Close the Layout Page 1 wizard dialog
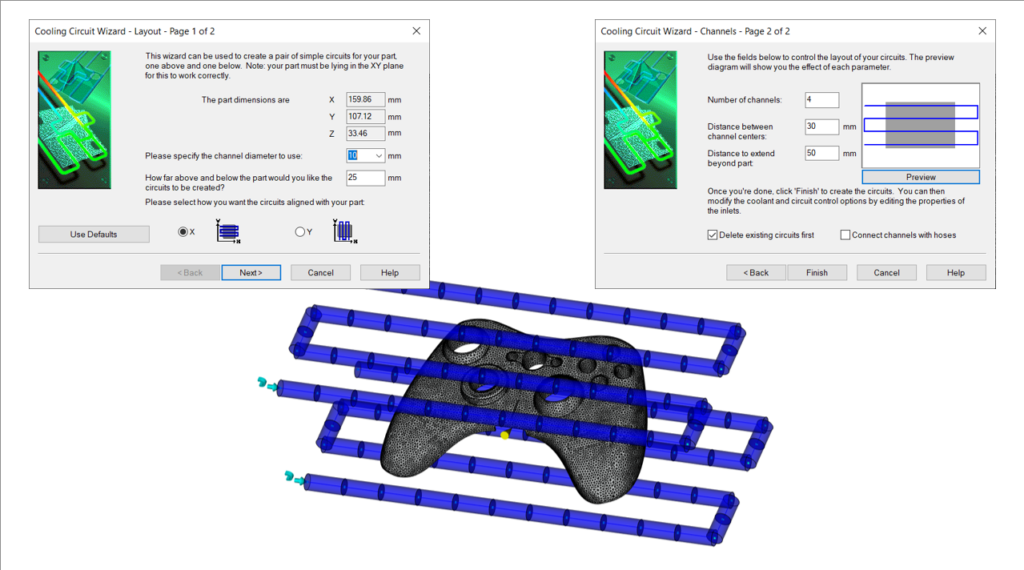The image size is (1024, 570). coord(416,31)
